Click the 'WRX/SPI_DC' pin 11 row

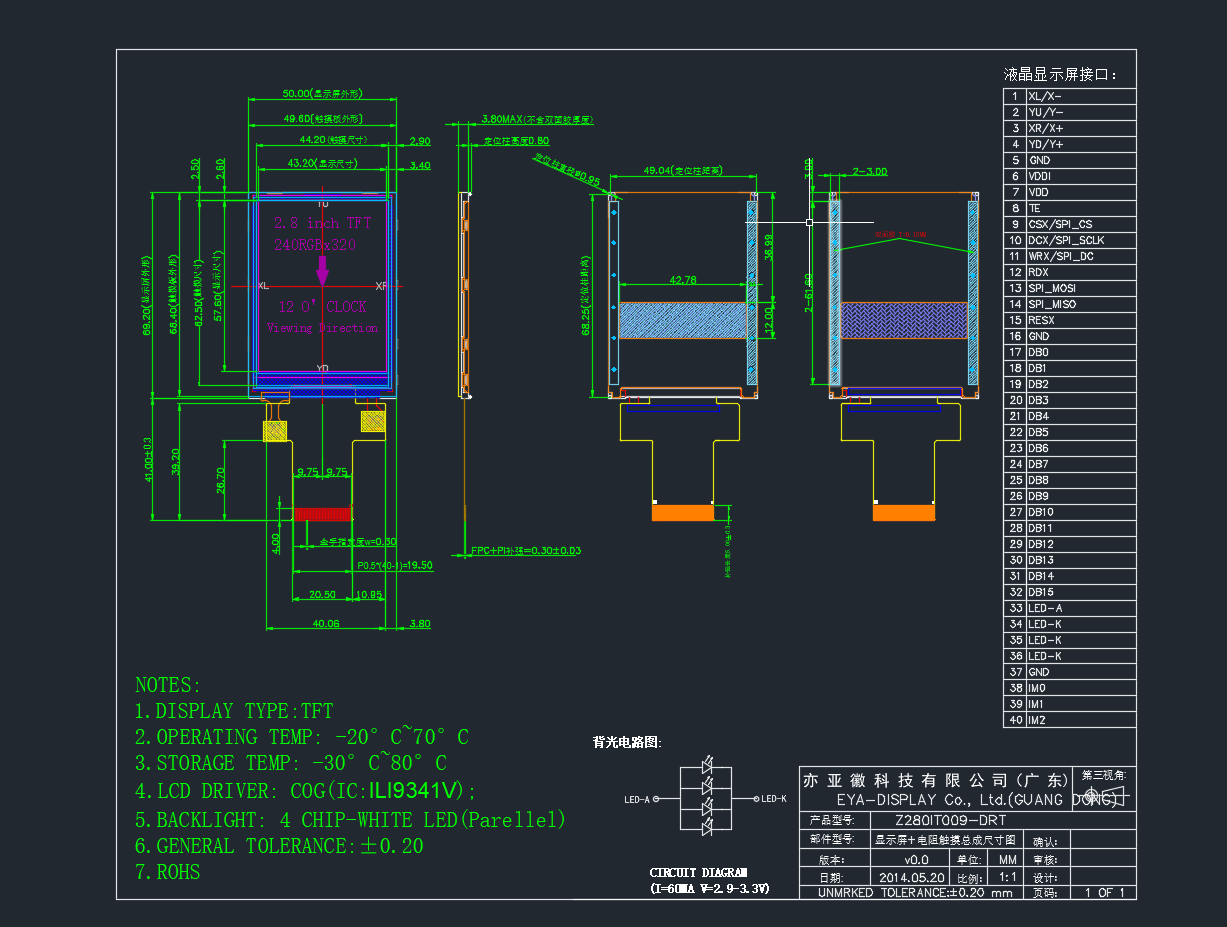[1070, 256]
